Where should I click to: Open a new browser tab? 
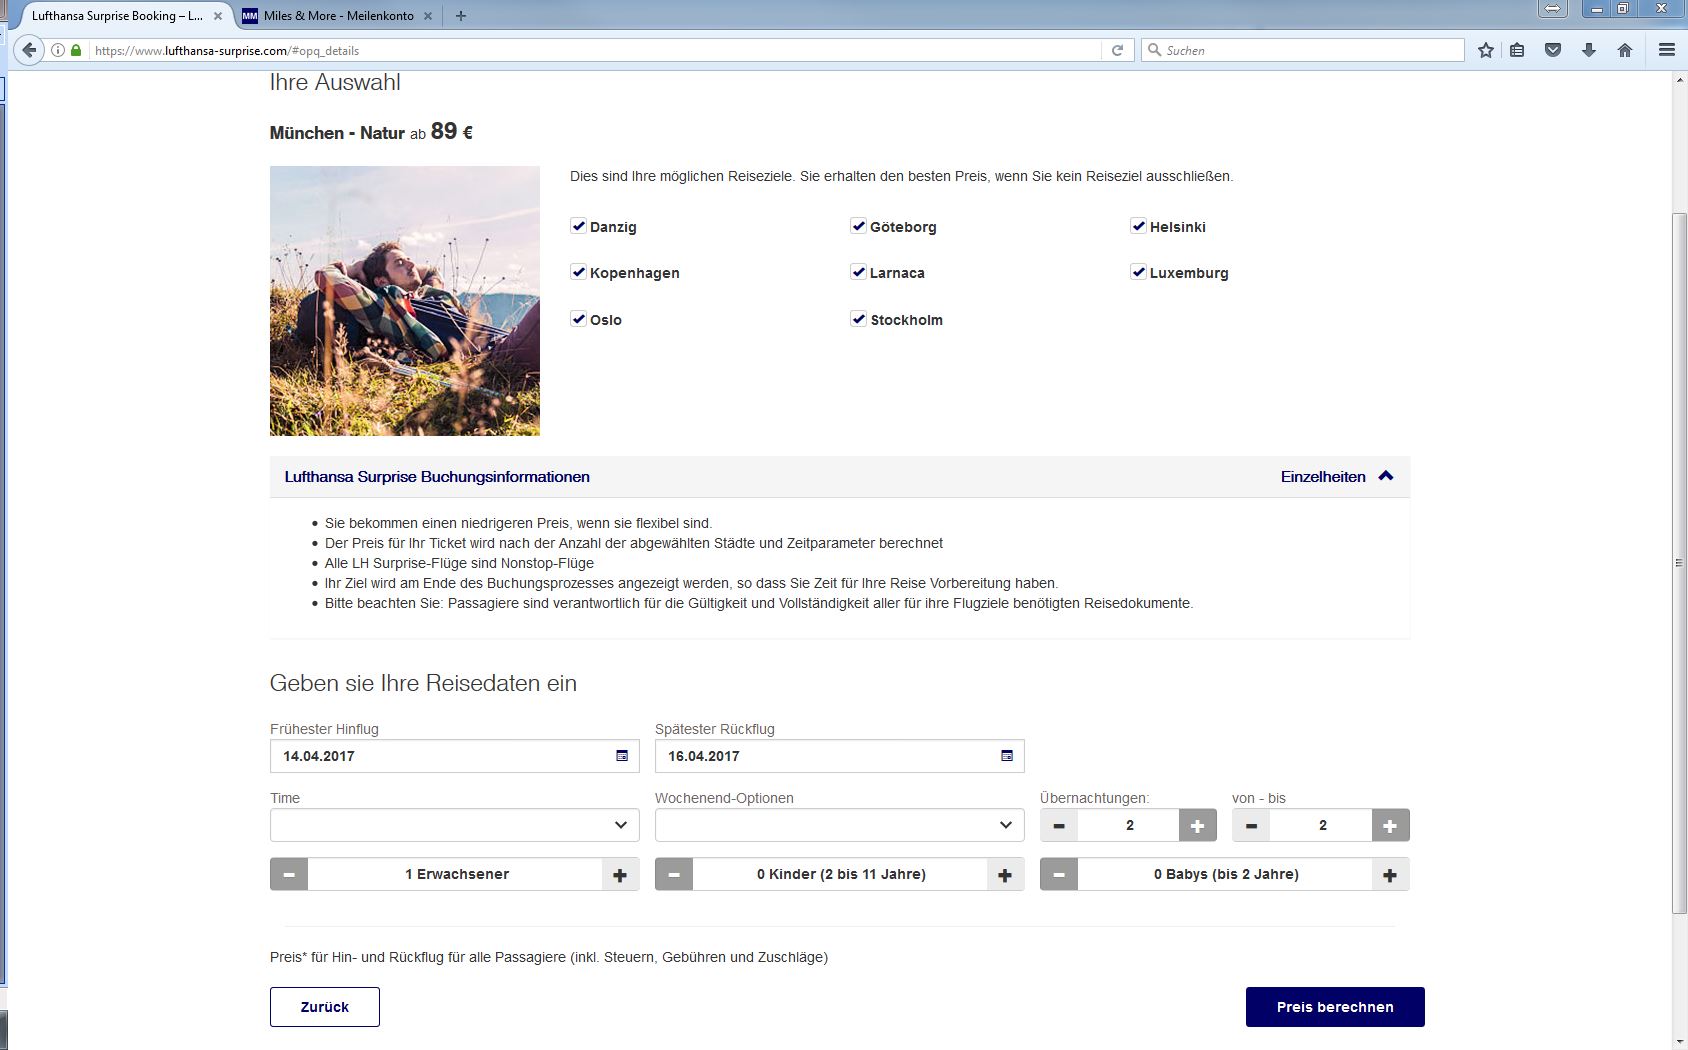[x=461, y=16]
